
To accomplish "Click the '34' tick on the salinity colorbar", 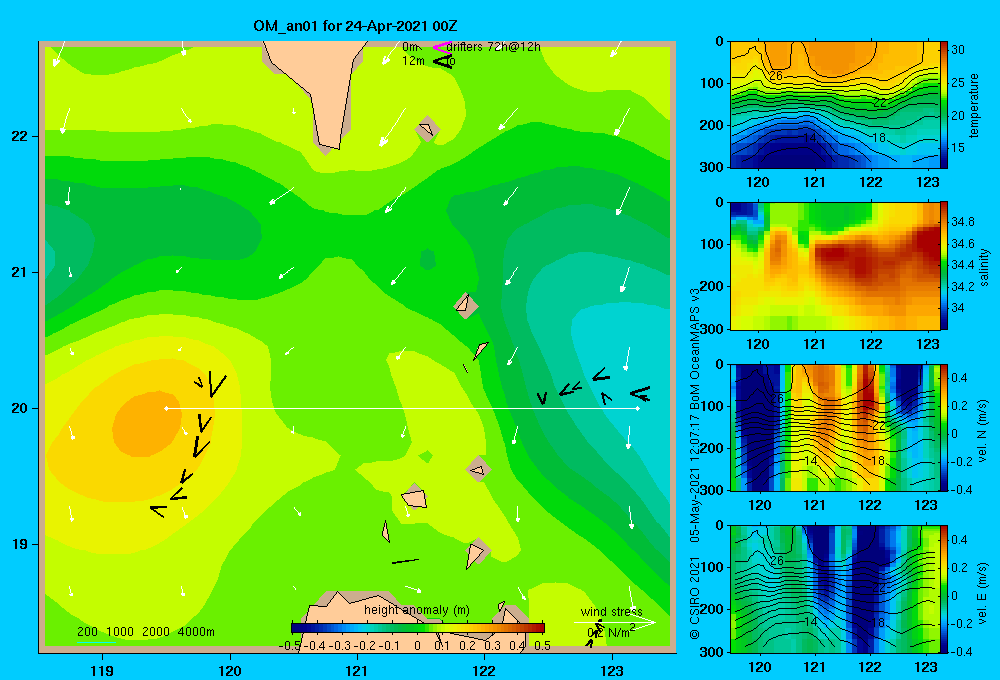I will point(957,307).
